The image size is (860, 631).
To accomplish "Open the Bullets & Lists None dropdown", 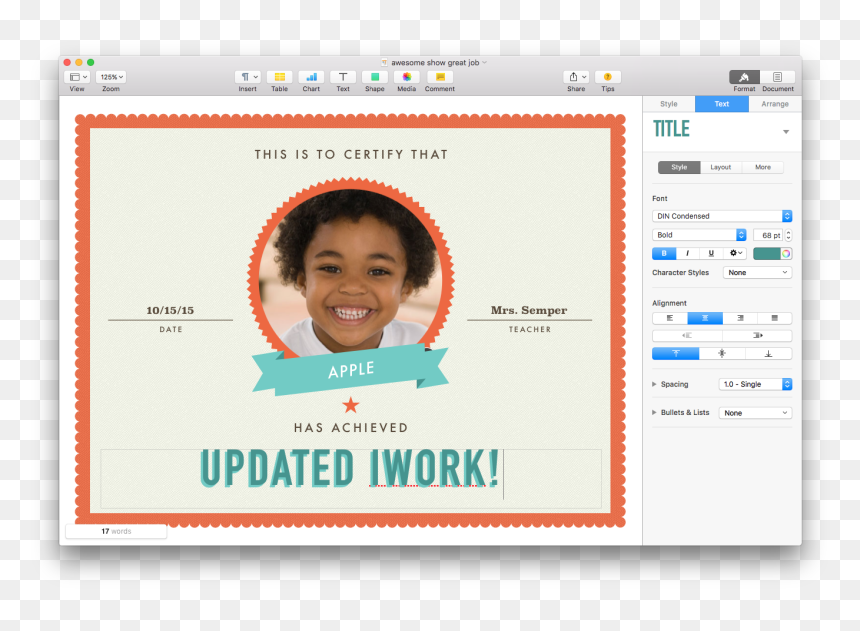I will click(755, 413).
